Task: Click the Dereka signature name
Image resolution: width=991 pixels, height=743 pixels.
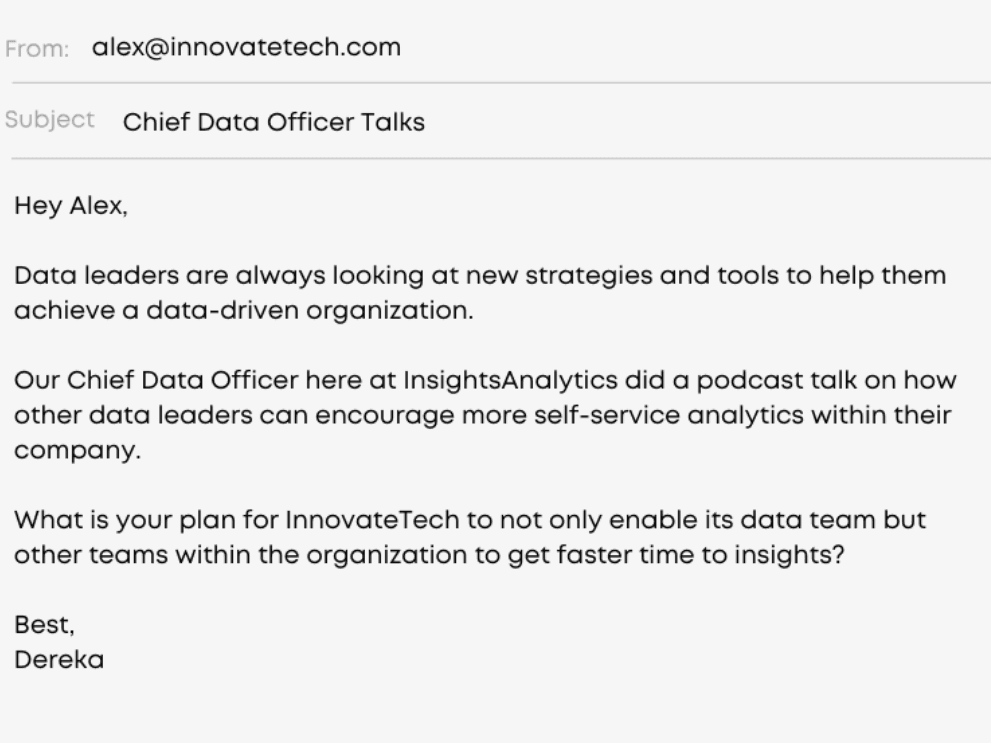Action: 59,660
